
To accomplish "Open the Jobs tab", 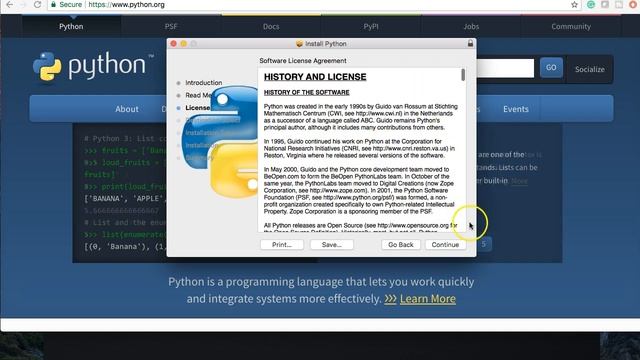I will 471,27.
